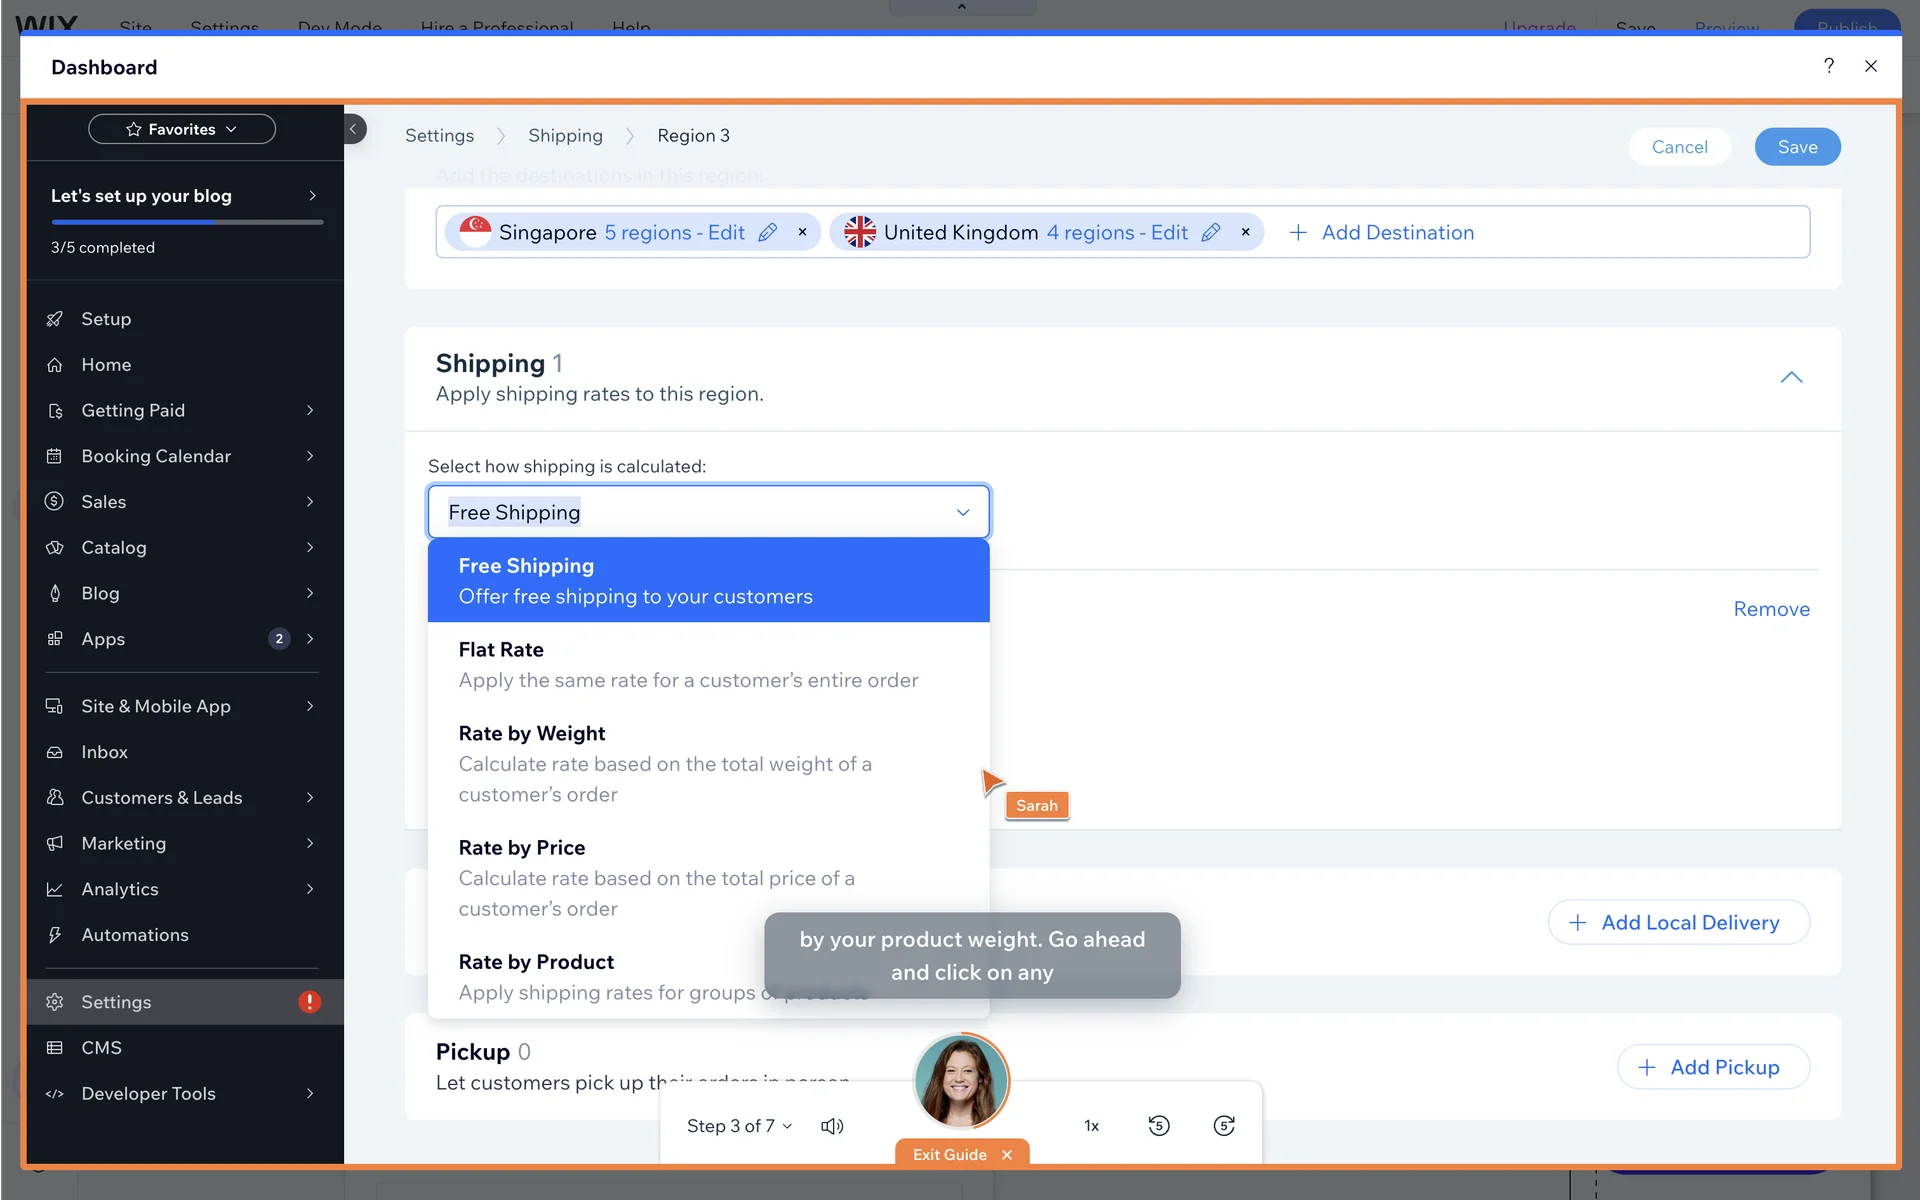This screenshot has height=1200, width=1920.
Task: Click the Settings alert badge icon
Action: (x=309, y=1002)
